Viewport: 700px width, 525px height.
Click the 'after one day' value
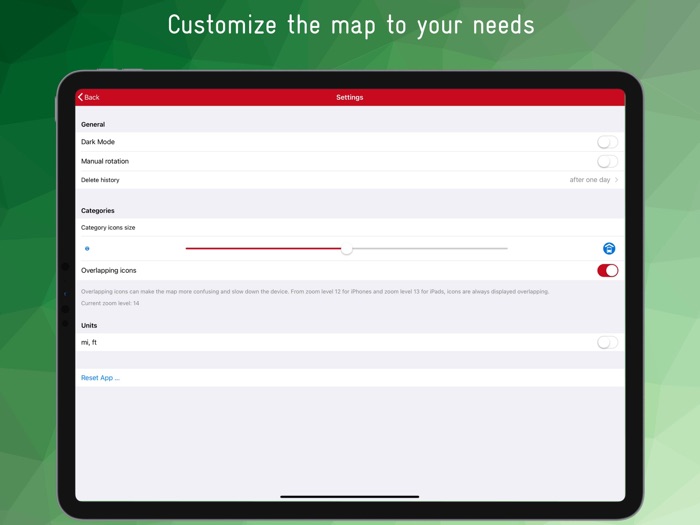pos(589,180)
